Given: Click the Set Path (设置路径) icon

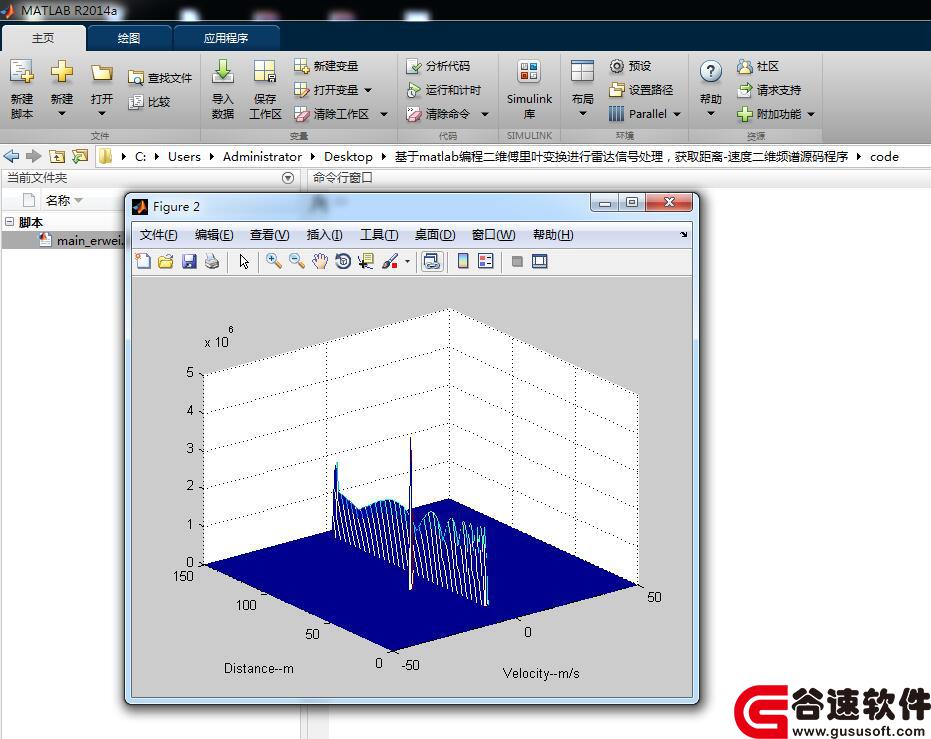Looking at the screenshot, I should [617, 90].
